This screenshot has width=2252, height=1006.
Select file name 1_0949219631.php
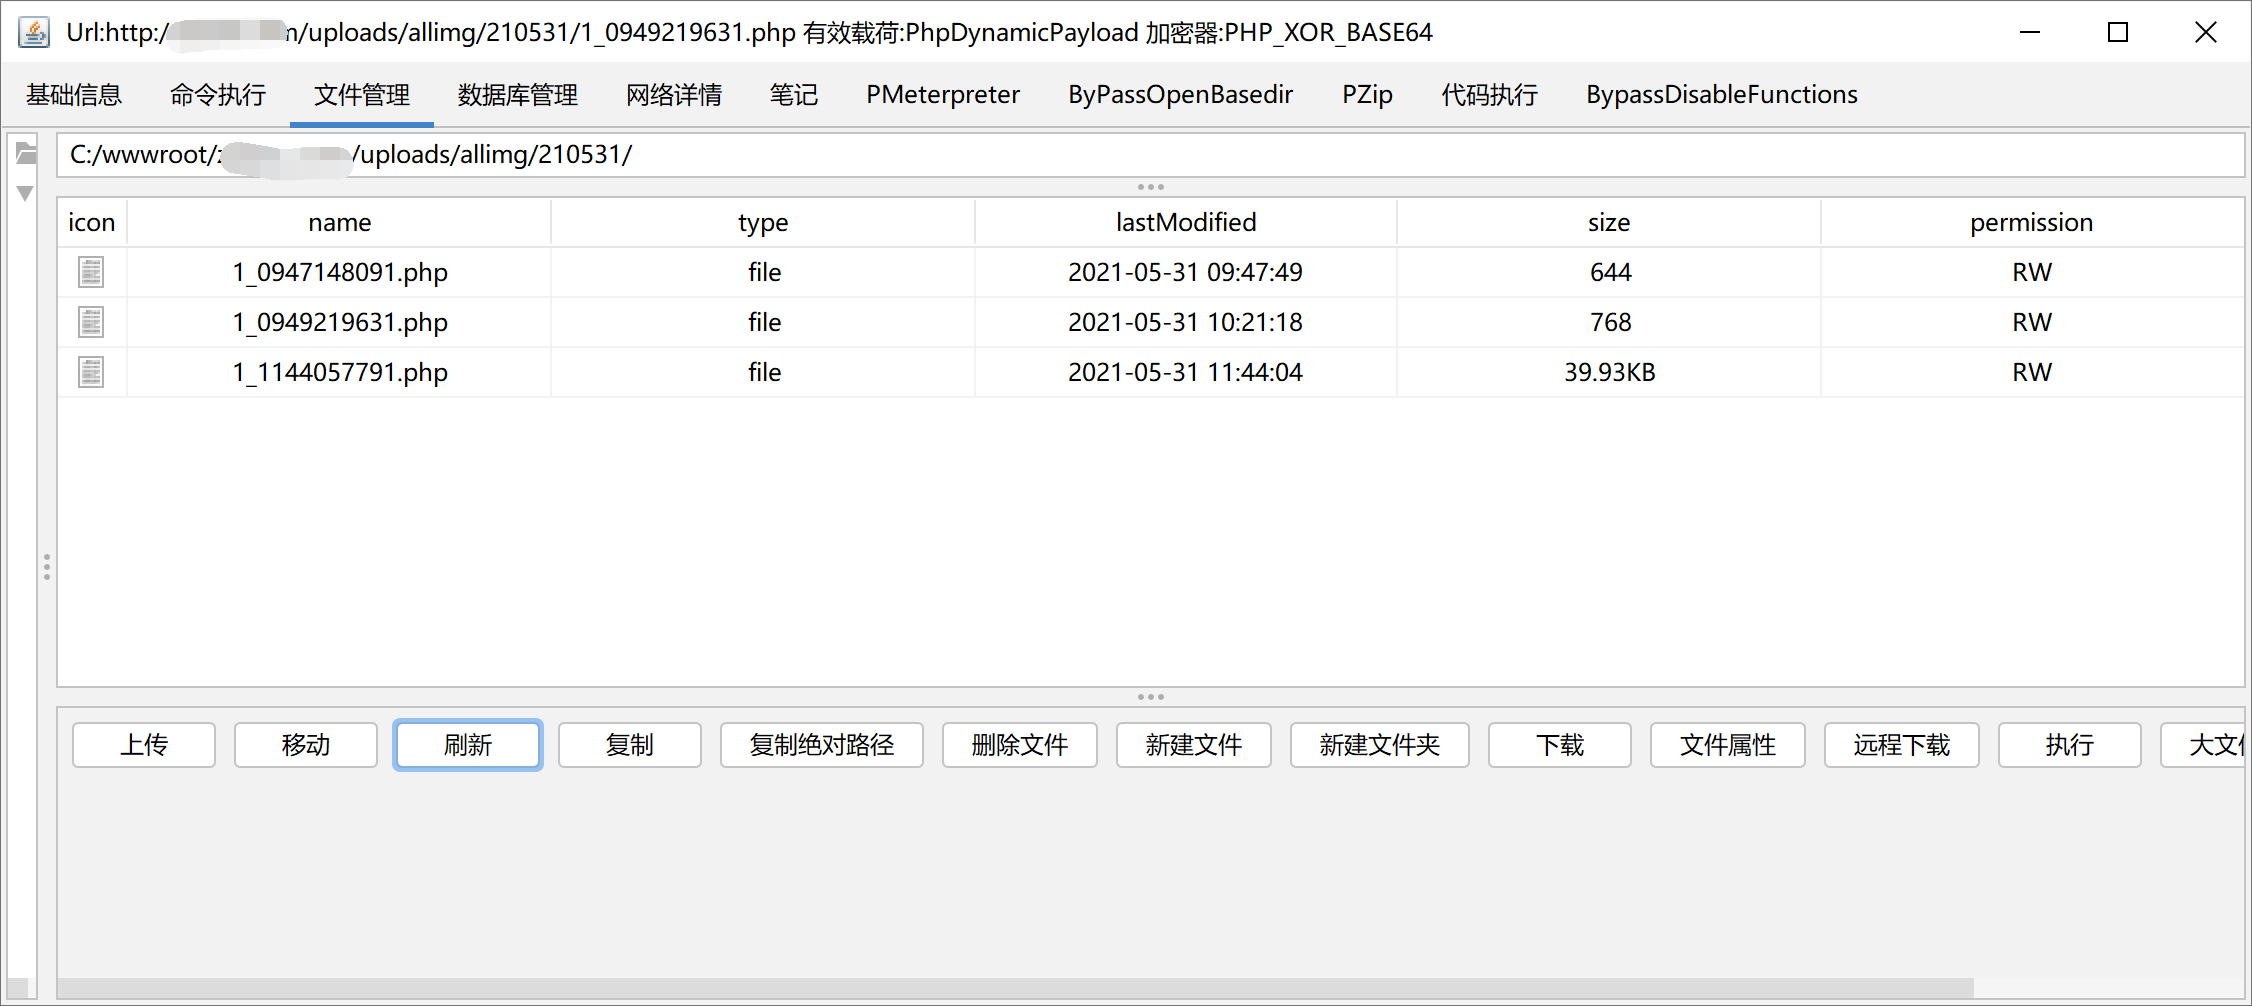click(x=340, y=322)
